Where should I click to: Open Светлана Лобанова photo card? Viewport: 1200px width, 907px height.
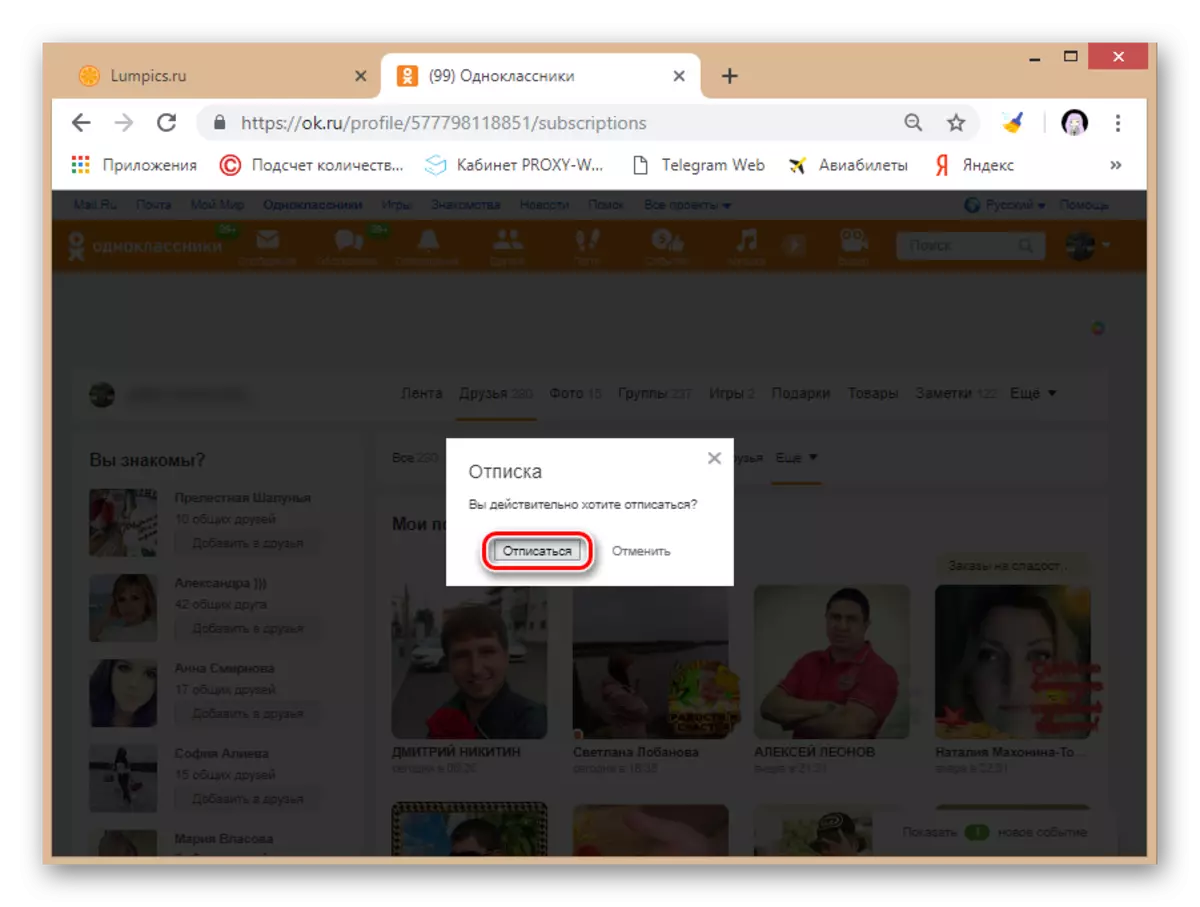650,662
